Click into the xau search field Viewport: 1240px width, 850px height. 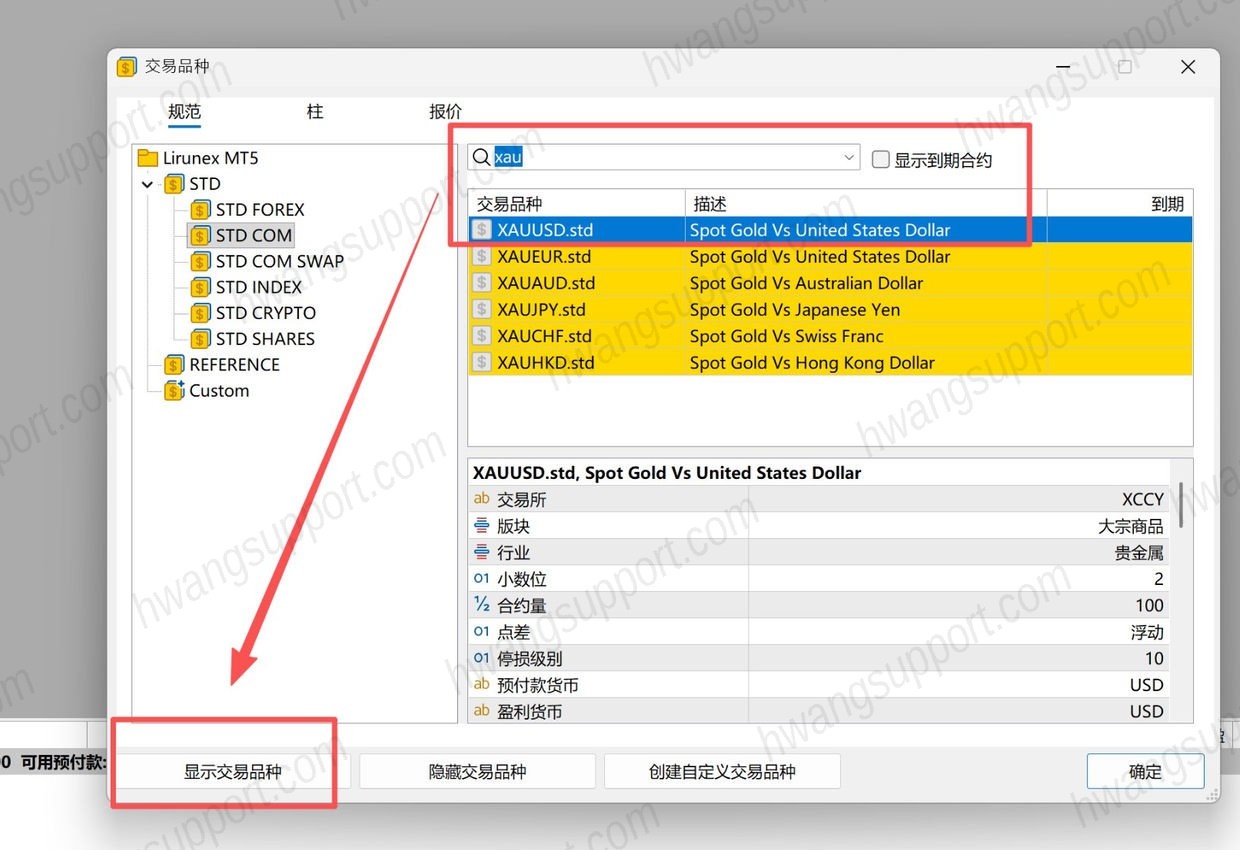pos(665,157)
